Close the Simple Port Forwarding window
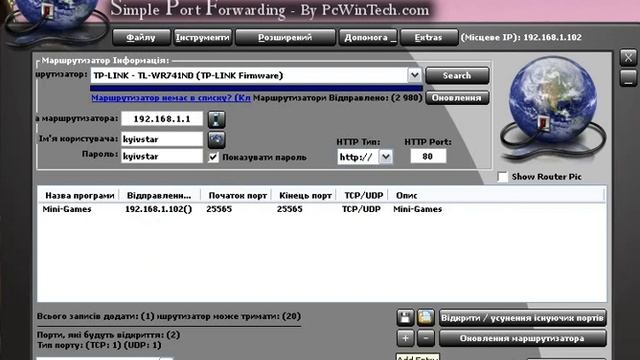 [x=628, y=57]
